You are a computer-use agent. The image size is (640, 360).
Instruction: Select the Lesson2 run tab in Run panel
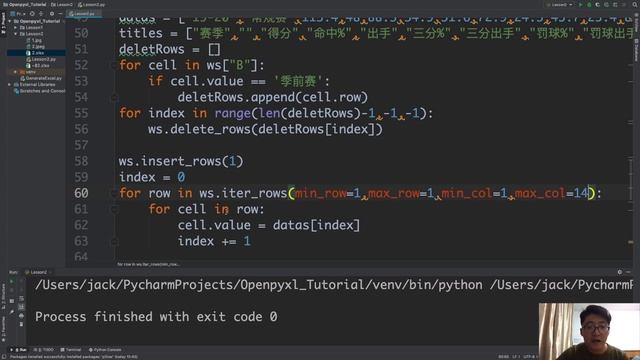tap(36, 272)
